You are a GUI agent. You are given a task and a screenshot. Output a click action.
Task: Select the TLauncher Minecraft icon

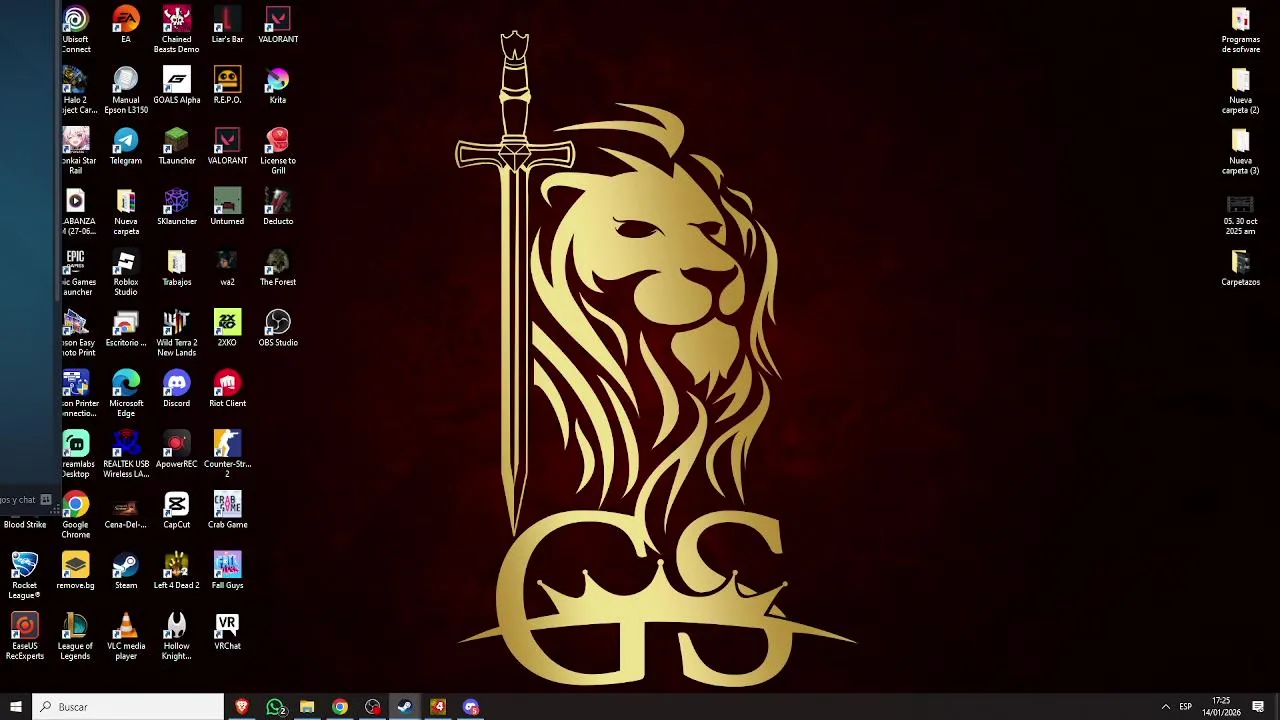tap(177, 146)
